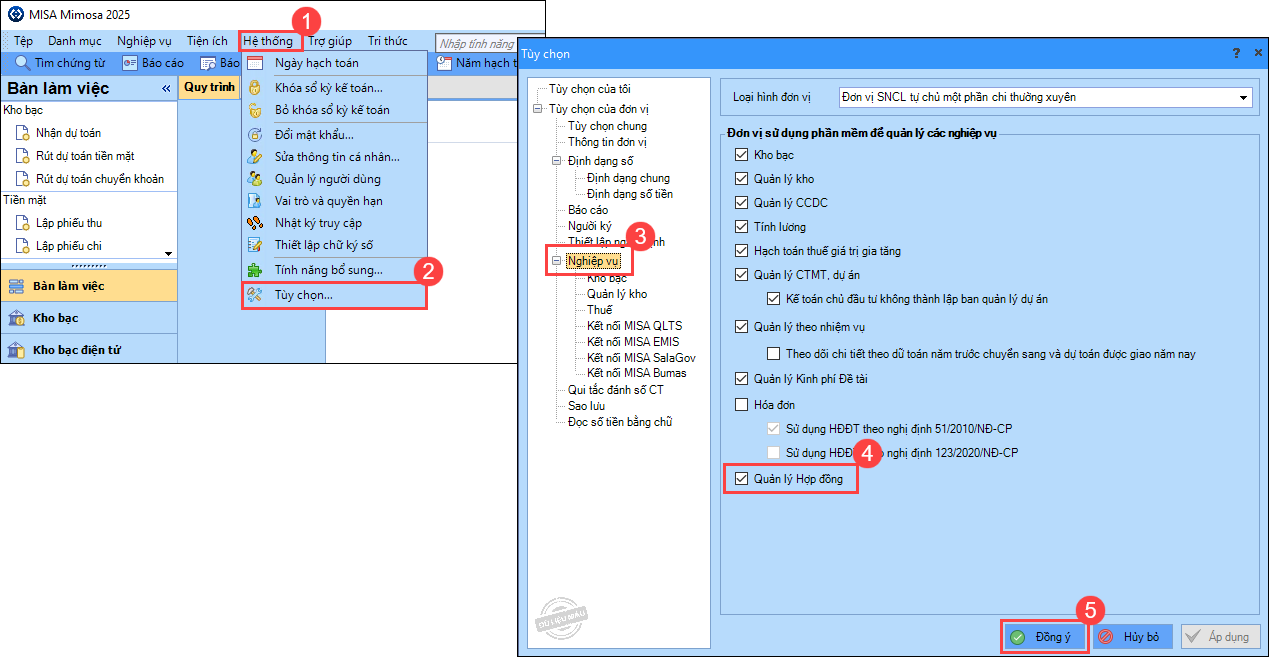The width and height of the screenshot is (1269, 657).
Task: Click the document icon for Rút dự toán chuyển khoản
Action: pyautogui.click(x=22, y=179)
